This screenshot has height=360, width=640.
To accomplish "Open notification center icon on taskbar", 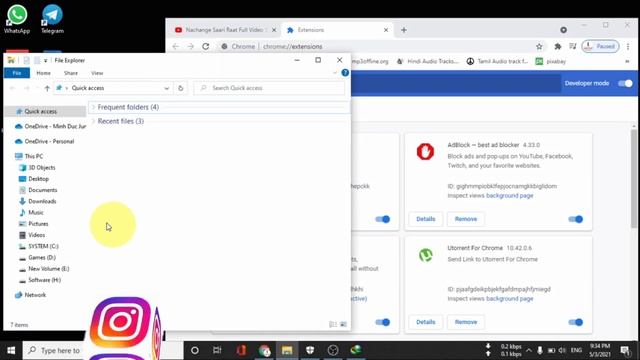I will point(625,350).
